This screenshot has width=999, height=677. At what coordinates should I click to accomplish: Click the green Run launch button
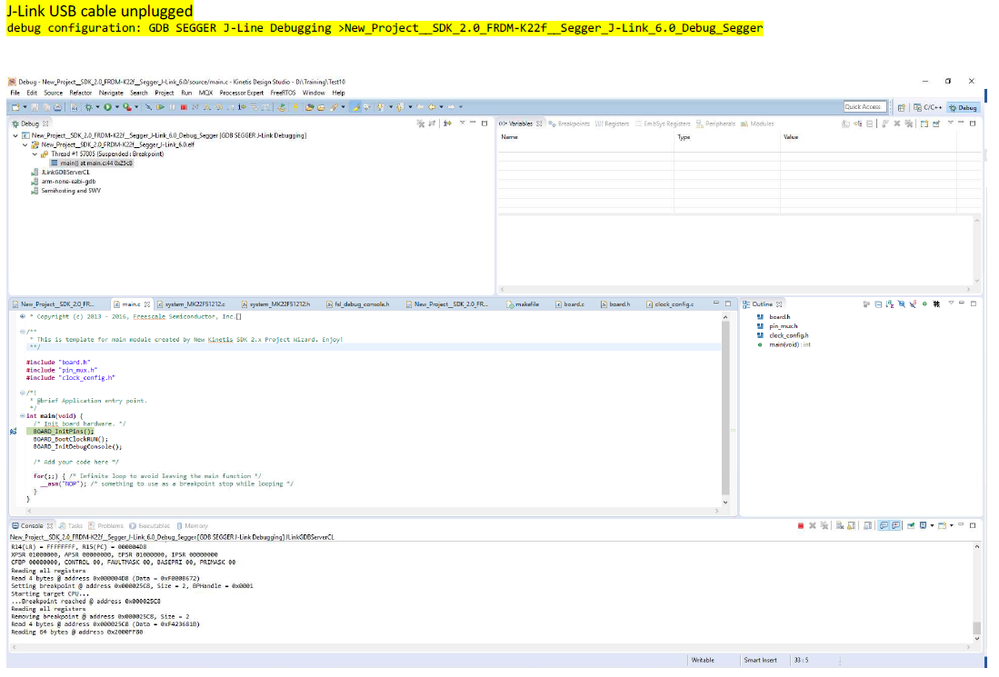coord(108,107)
